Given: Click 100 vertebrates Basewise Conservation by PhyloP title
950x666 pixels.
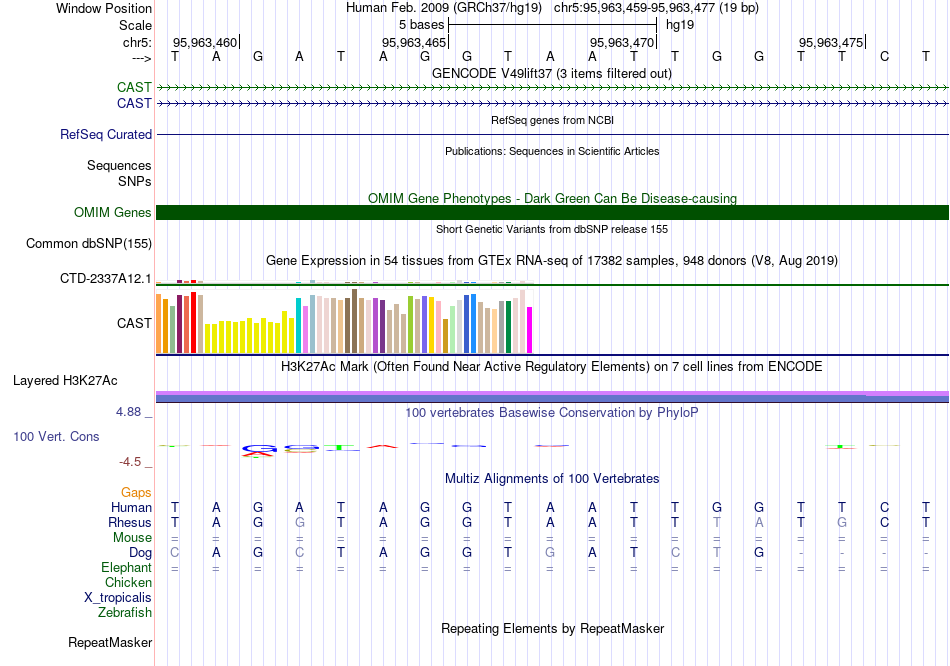Looking at the screenshot, I should pyautogui.click(x=552, y=413).
